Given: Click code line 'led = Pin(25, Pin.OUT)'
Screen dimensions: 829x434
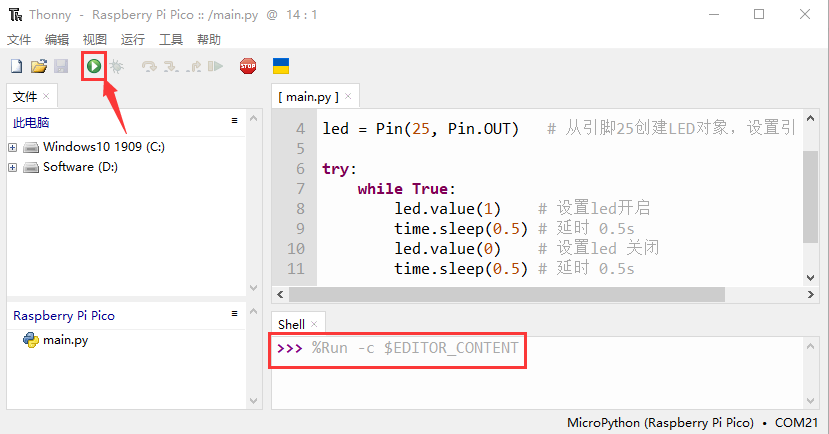Looking at the screenshot, I should (421, 129).
